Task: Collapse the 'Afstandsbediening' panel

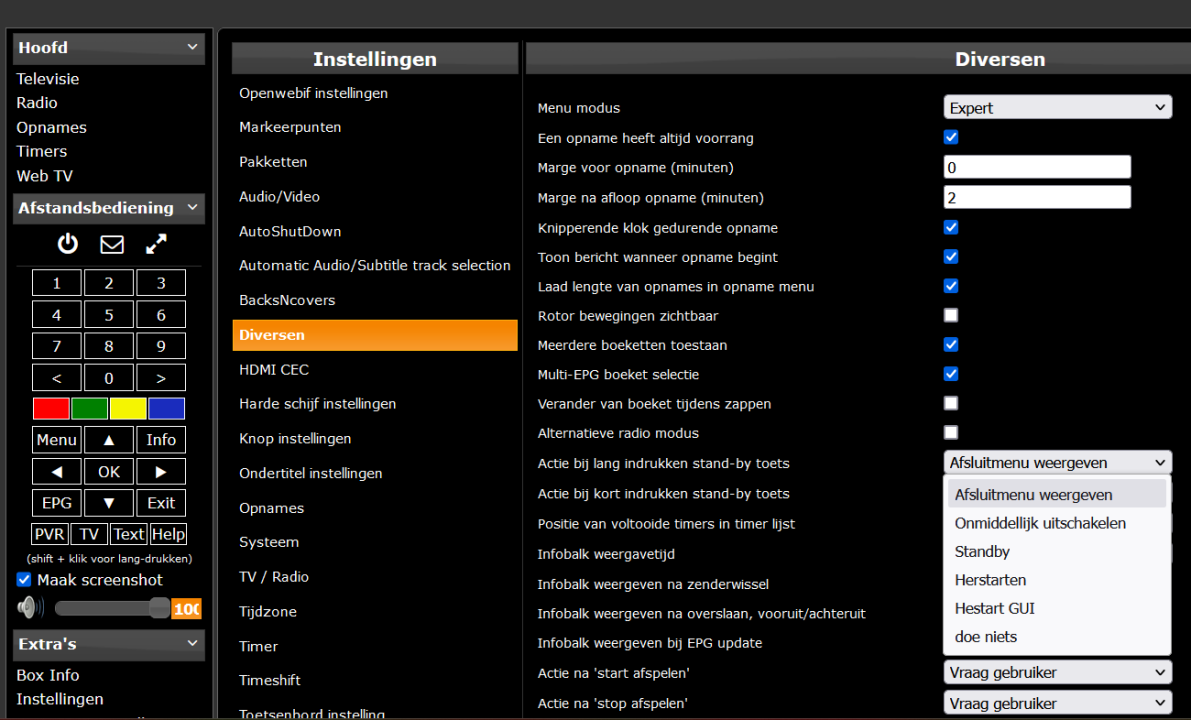Action: coord(192,208)
